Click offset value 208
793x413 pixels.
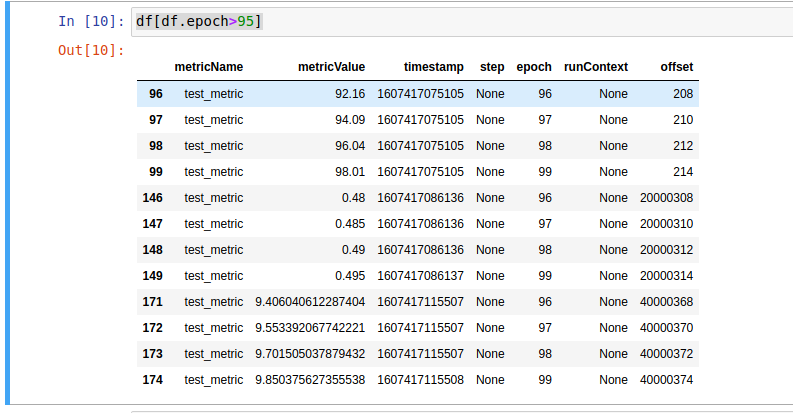(x=683, y=94)
